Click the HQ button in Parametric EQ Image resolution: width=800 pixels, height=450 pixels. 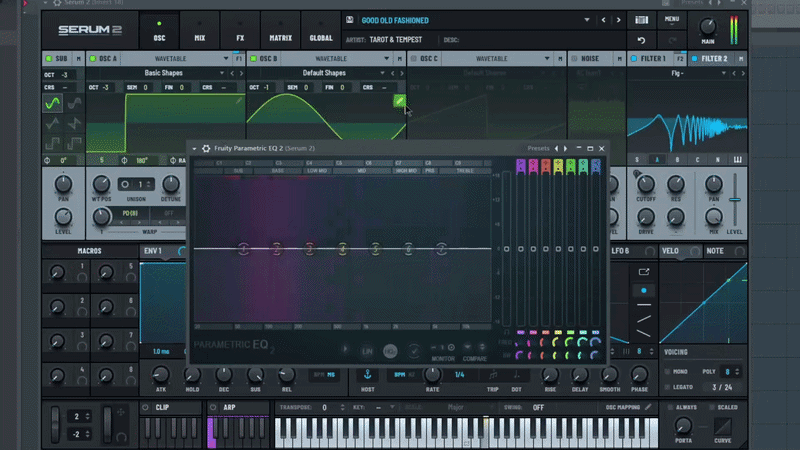[389, 351]
